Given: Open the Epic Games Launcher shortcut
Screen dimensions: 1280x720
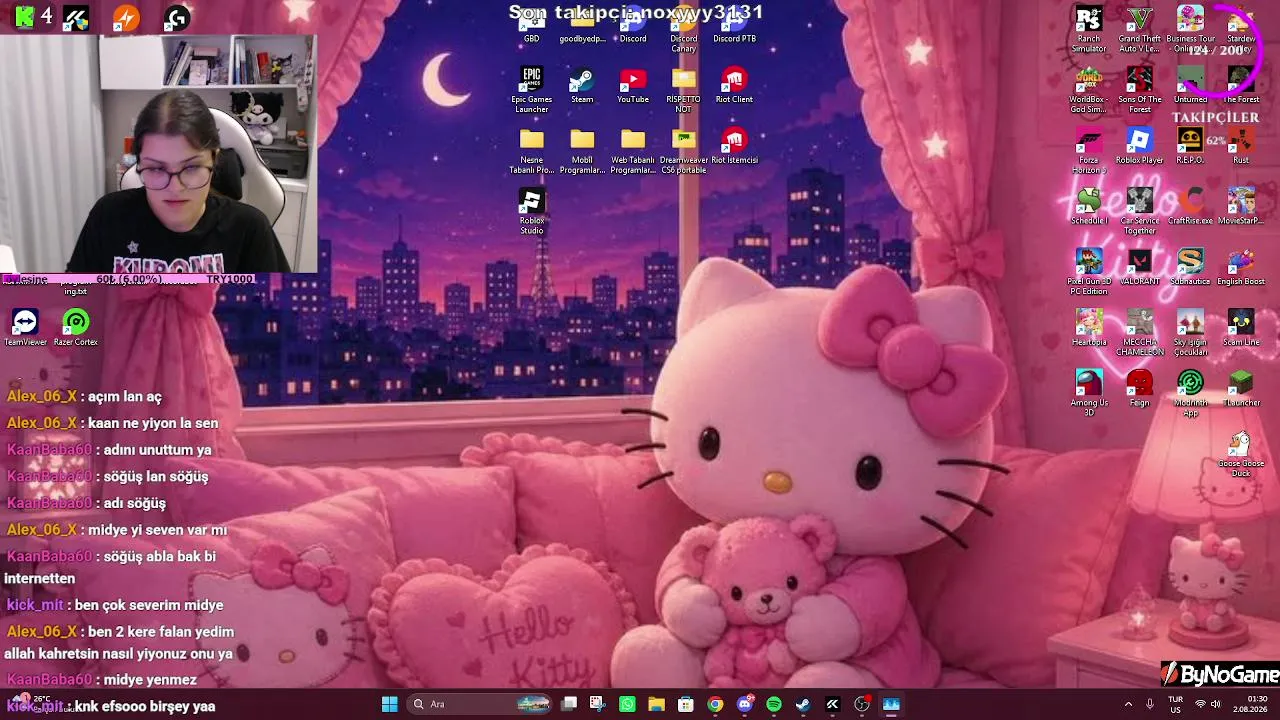Looking at the screenshot, I should point(531,90).
